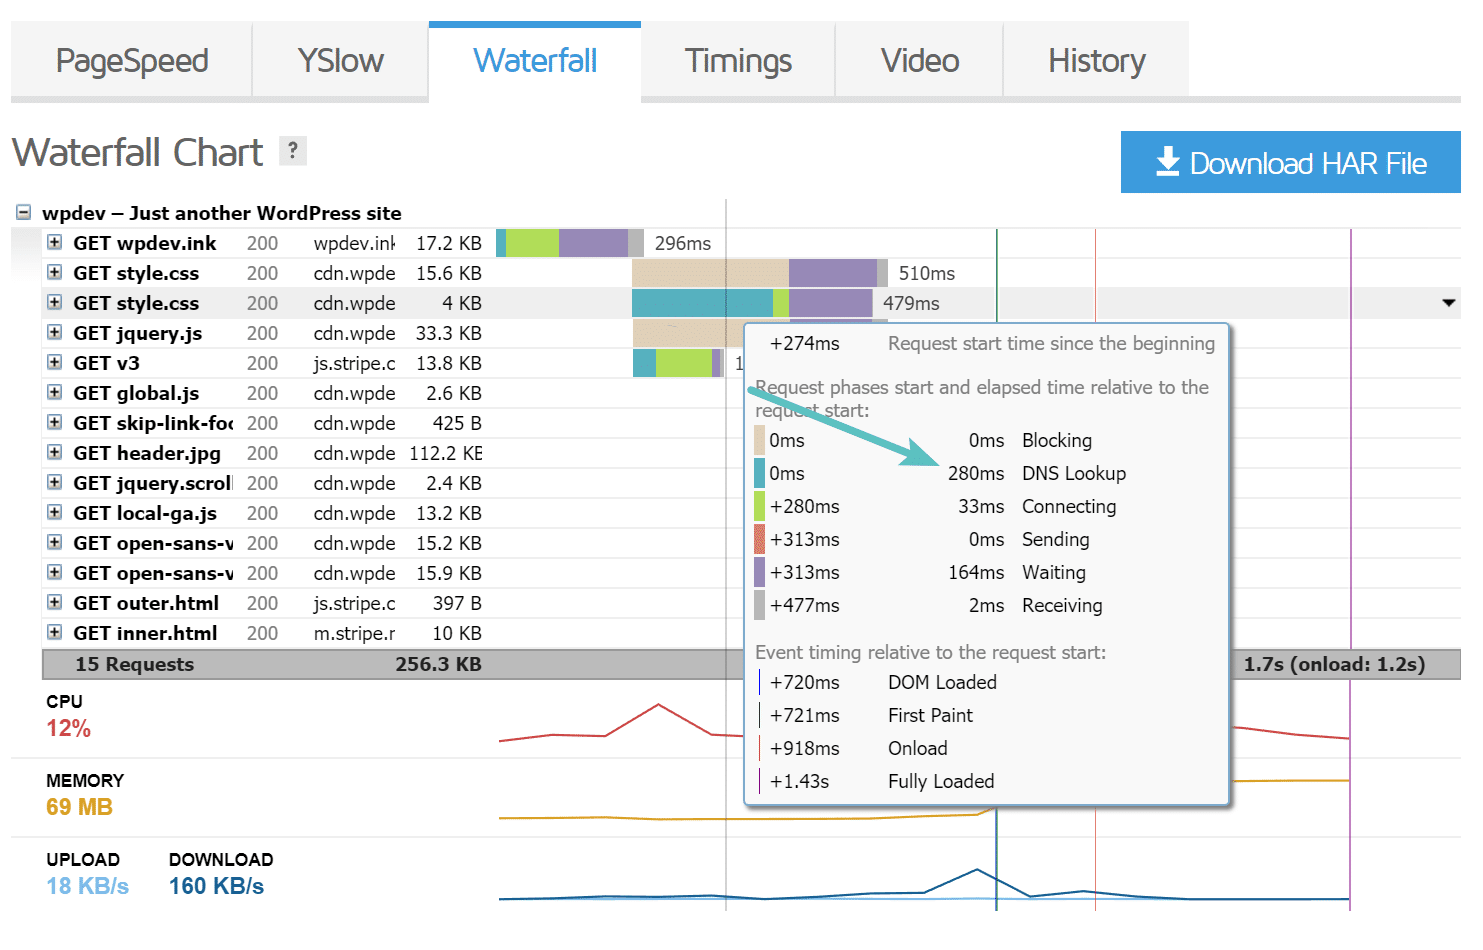1483x950 pixels.
Task: Expand details for the GET header.jpg request
Action: [x=54, y=452]
